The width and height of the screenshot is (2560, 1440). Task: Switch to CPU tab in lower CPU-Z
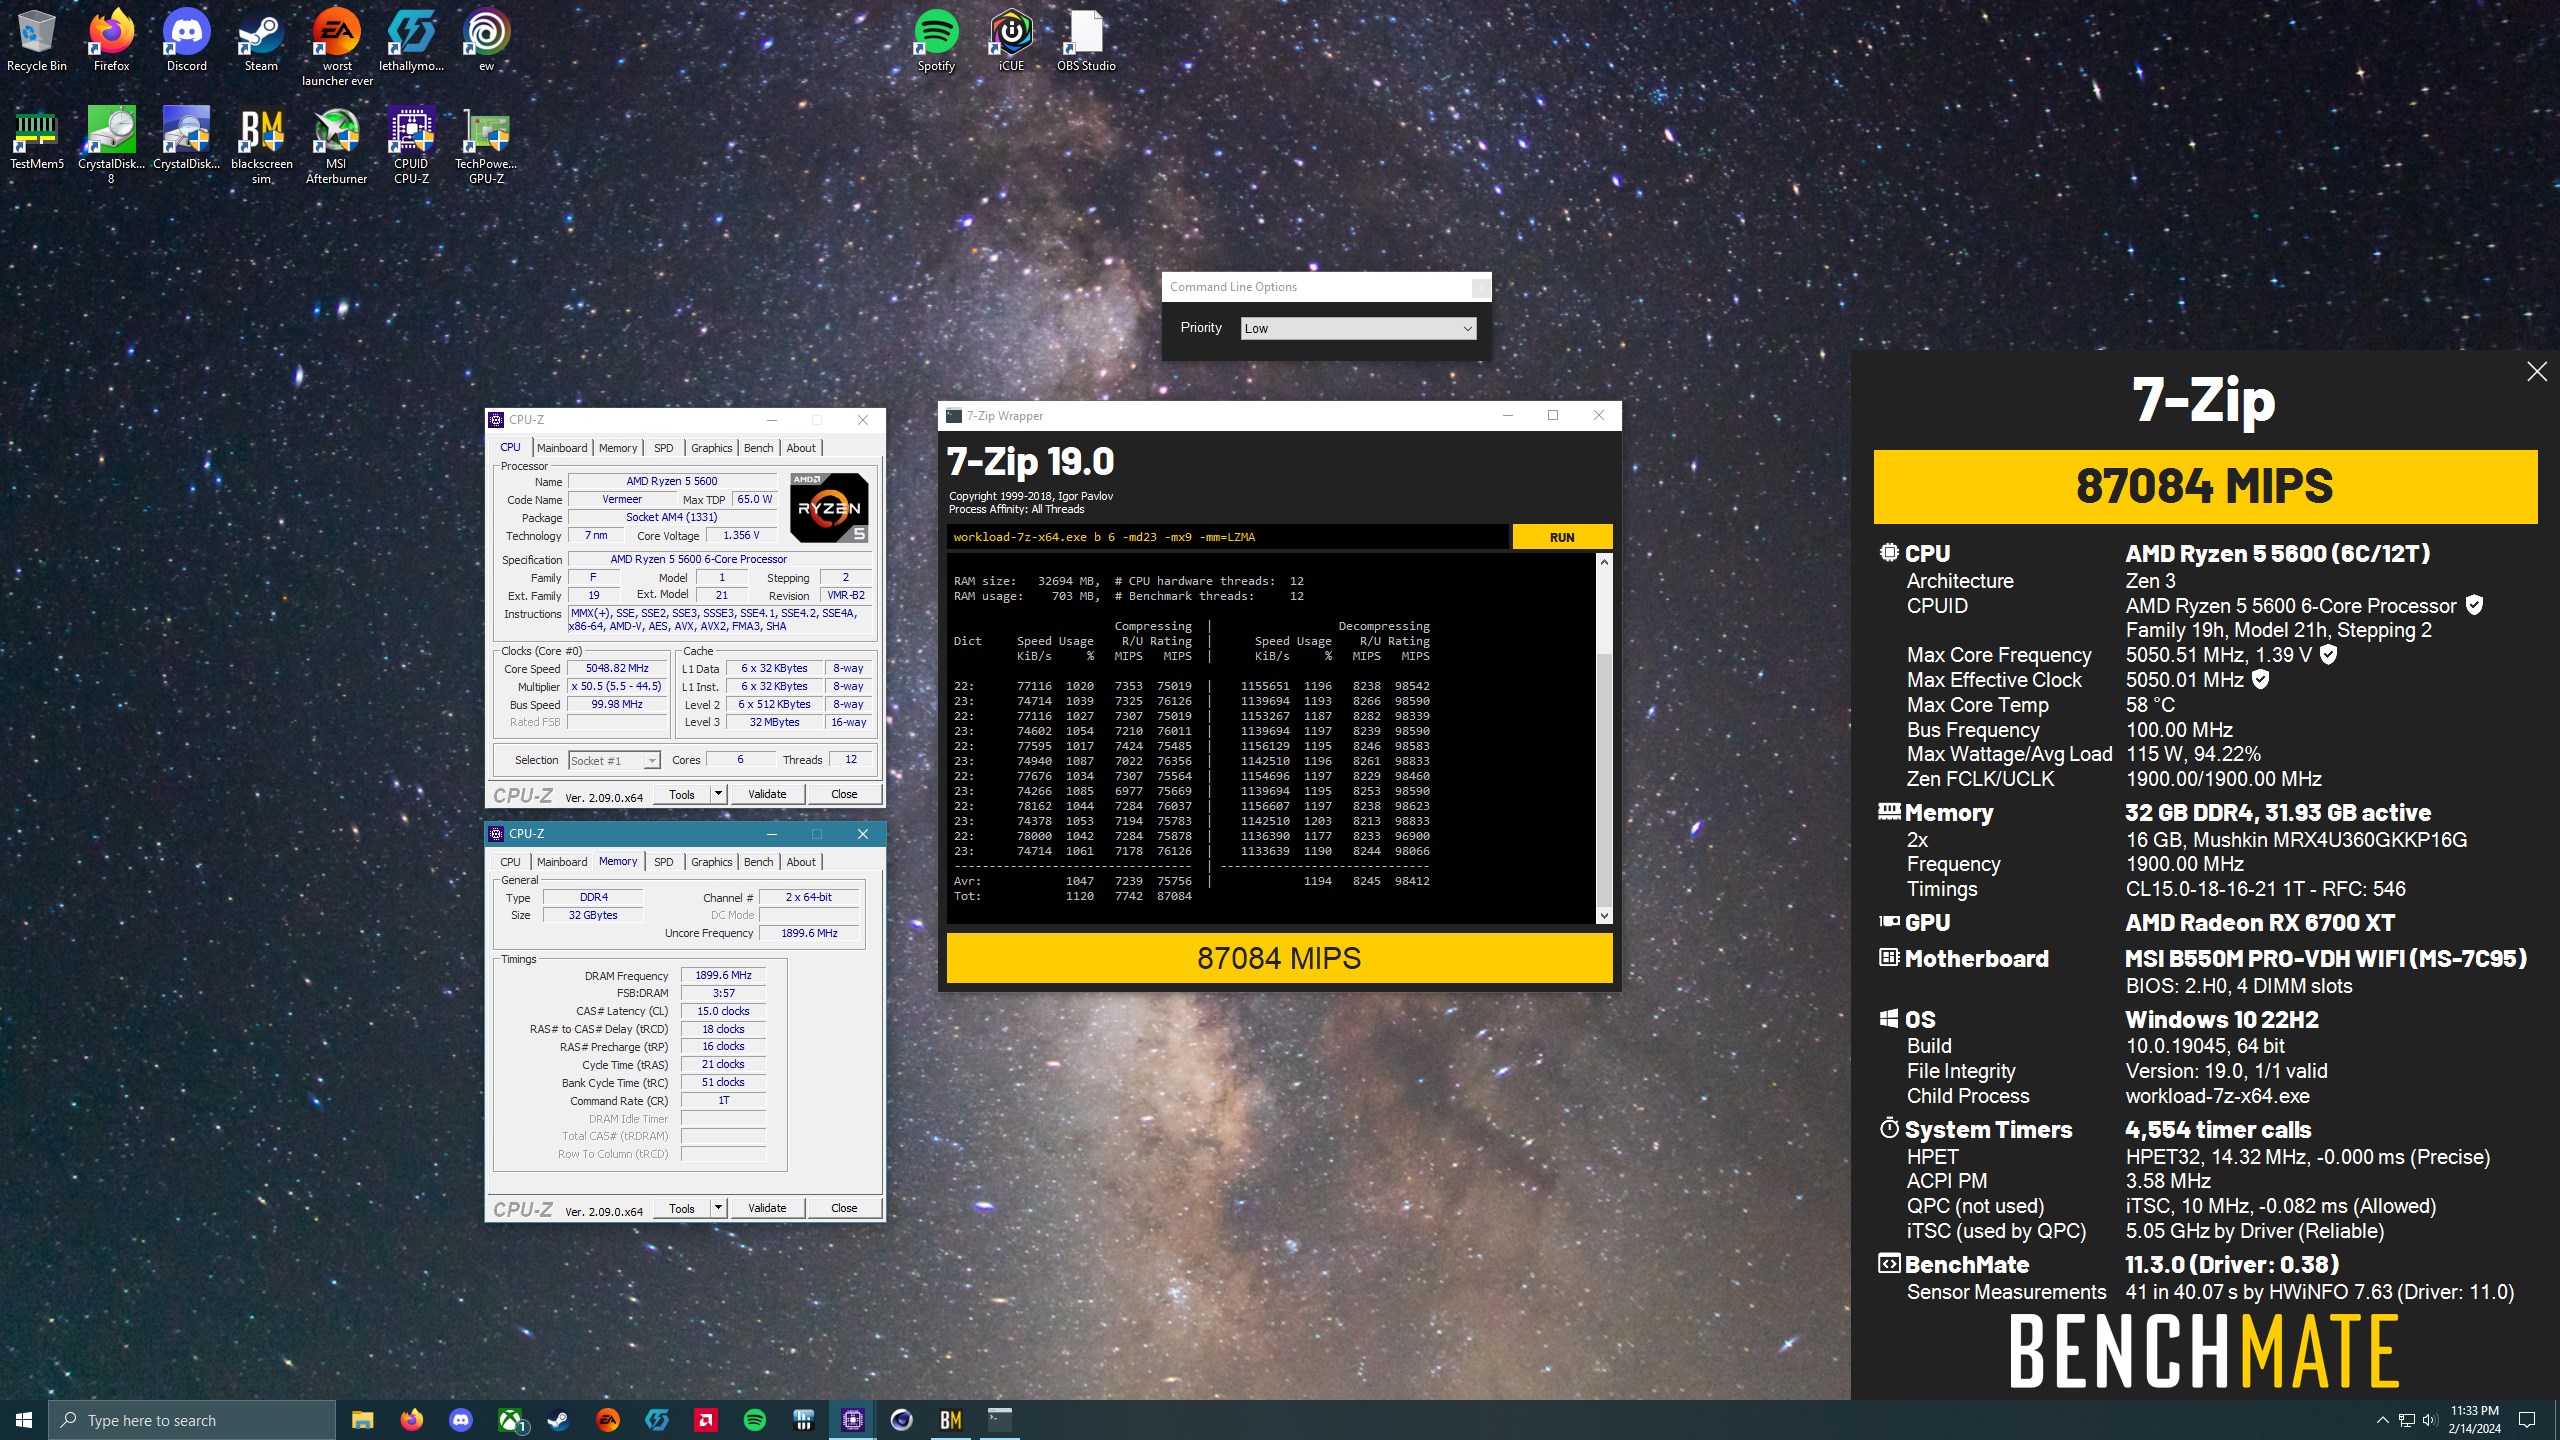[510, 862]
